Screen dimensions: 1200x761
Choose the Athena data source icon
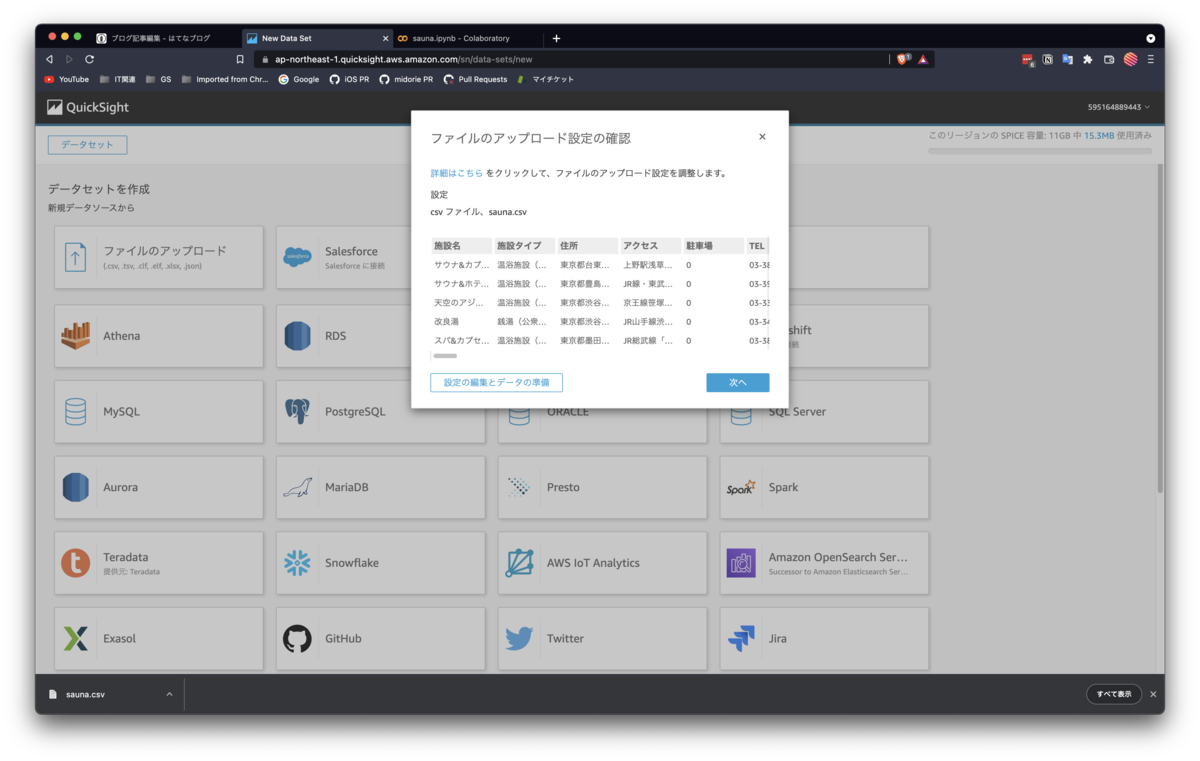(75, 336)
